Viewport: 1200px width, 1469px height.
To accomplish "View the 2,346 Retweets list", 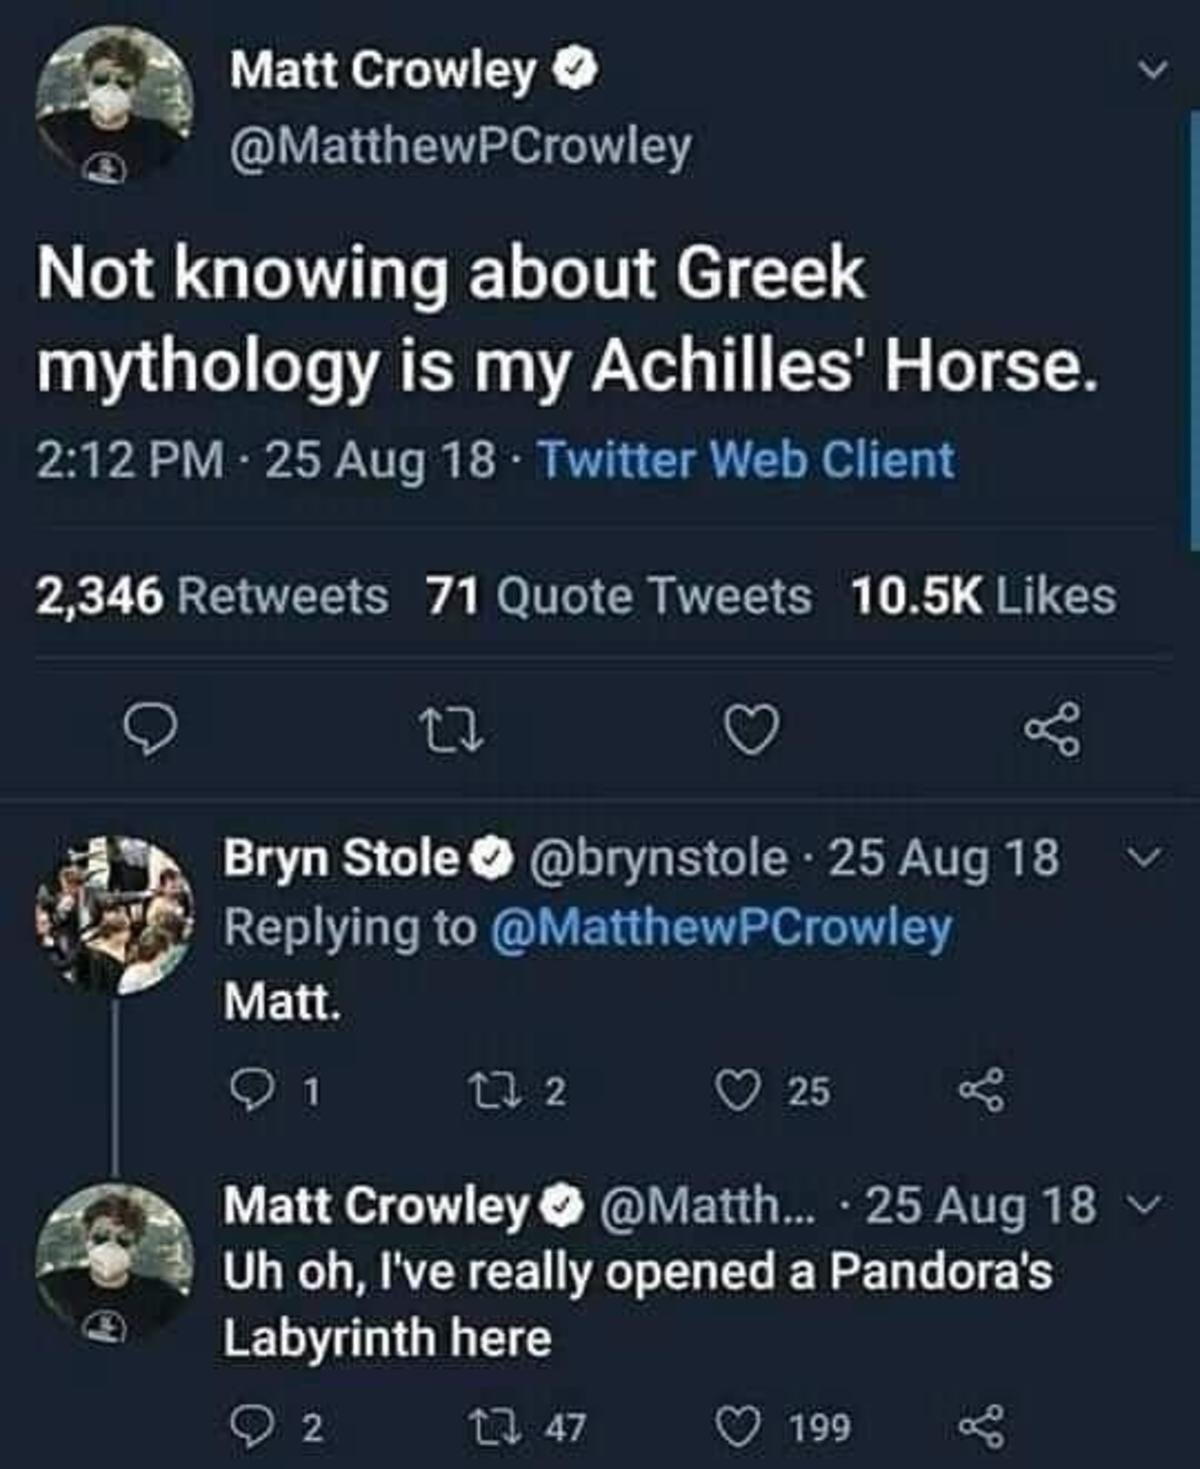I will click(x=212, y=597).
